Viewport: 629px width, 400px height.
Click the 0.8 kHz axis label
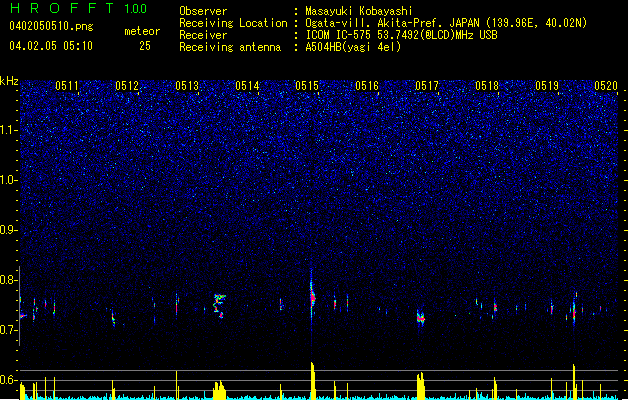[9, 280]
